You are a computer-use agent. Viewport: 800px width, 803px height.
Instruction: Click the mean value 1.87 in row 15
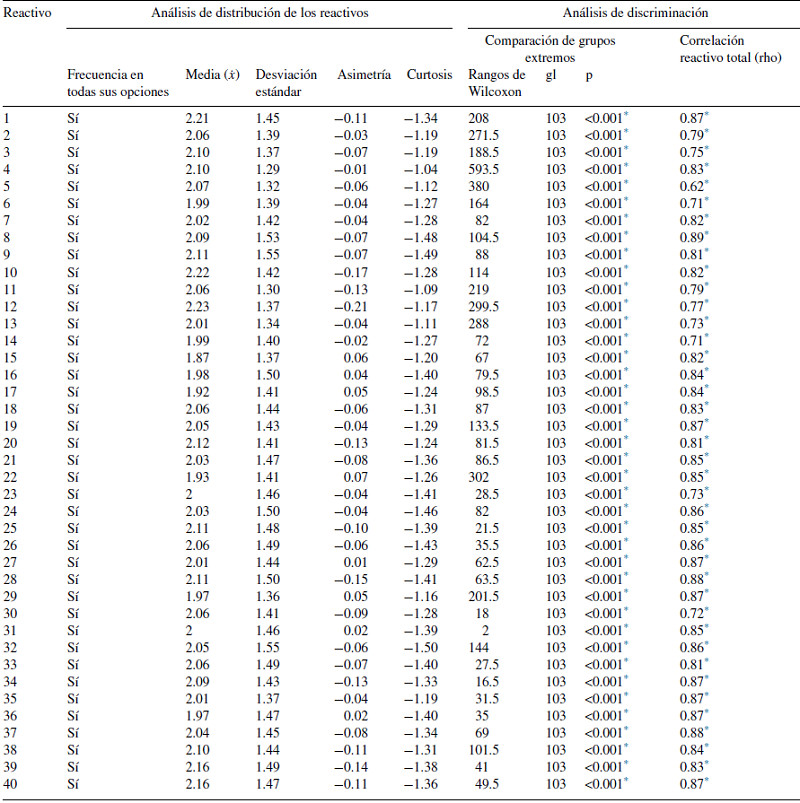(x=199, y=358)
